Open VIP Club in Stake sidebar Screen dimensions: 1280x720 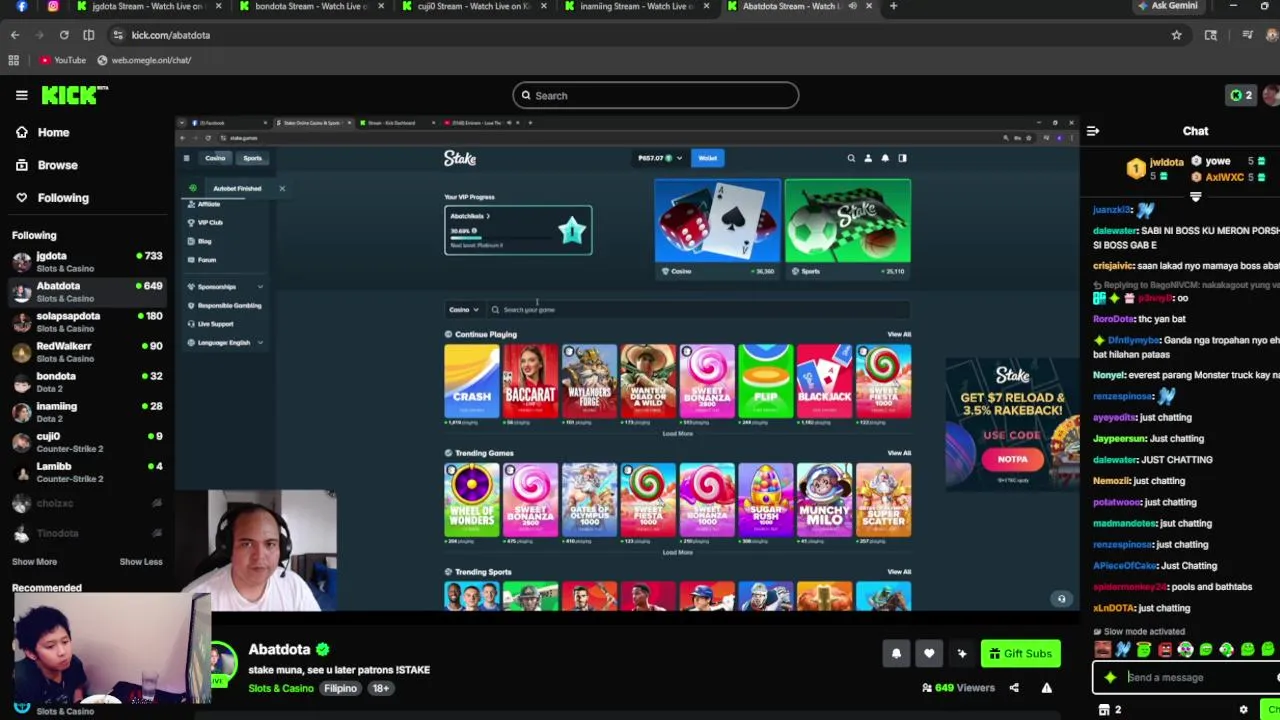(205, 222)
